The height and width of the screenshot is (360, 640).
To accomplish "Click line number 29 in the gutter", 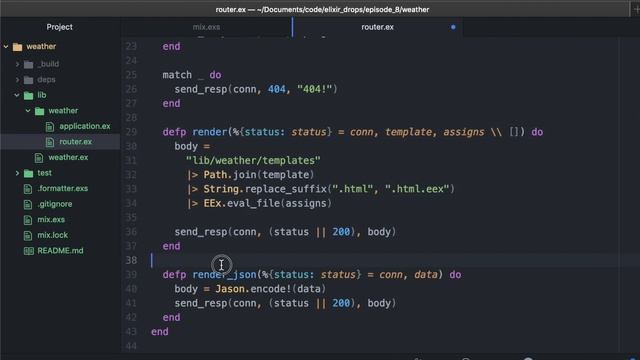I will [131, 132].
